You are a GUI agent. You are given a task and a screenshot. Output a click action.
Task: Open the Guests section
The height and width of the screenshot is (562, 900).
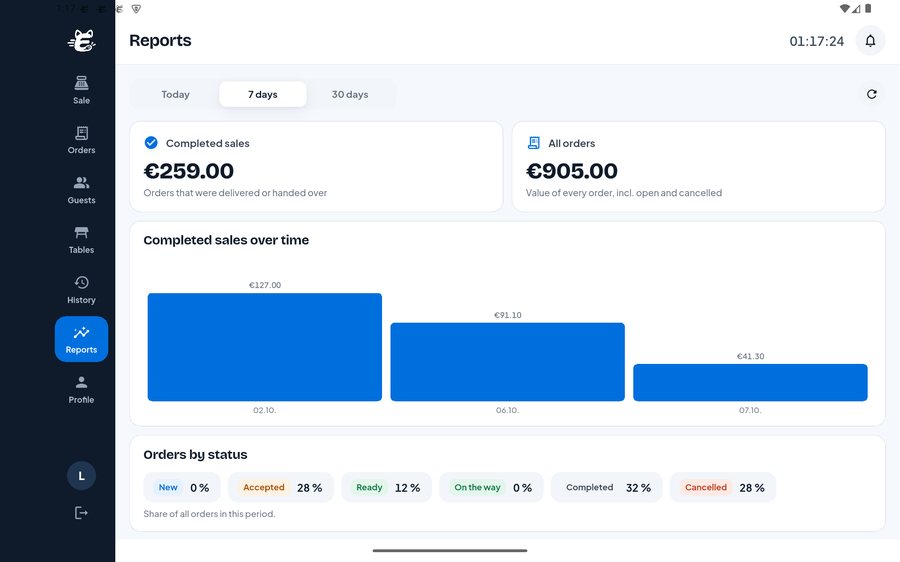coord(81,190)
